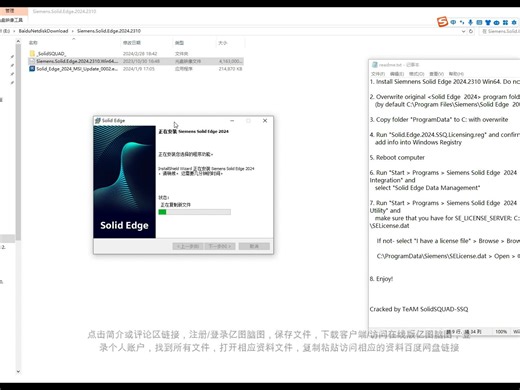This screenshot has width=520, height=390.
Task: Sort files by the 名称 column header
Action: 33,43
